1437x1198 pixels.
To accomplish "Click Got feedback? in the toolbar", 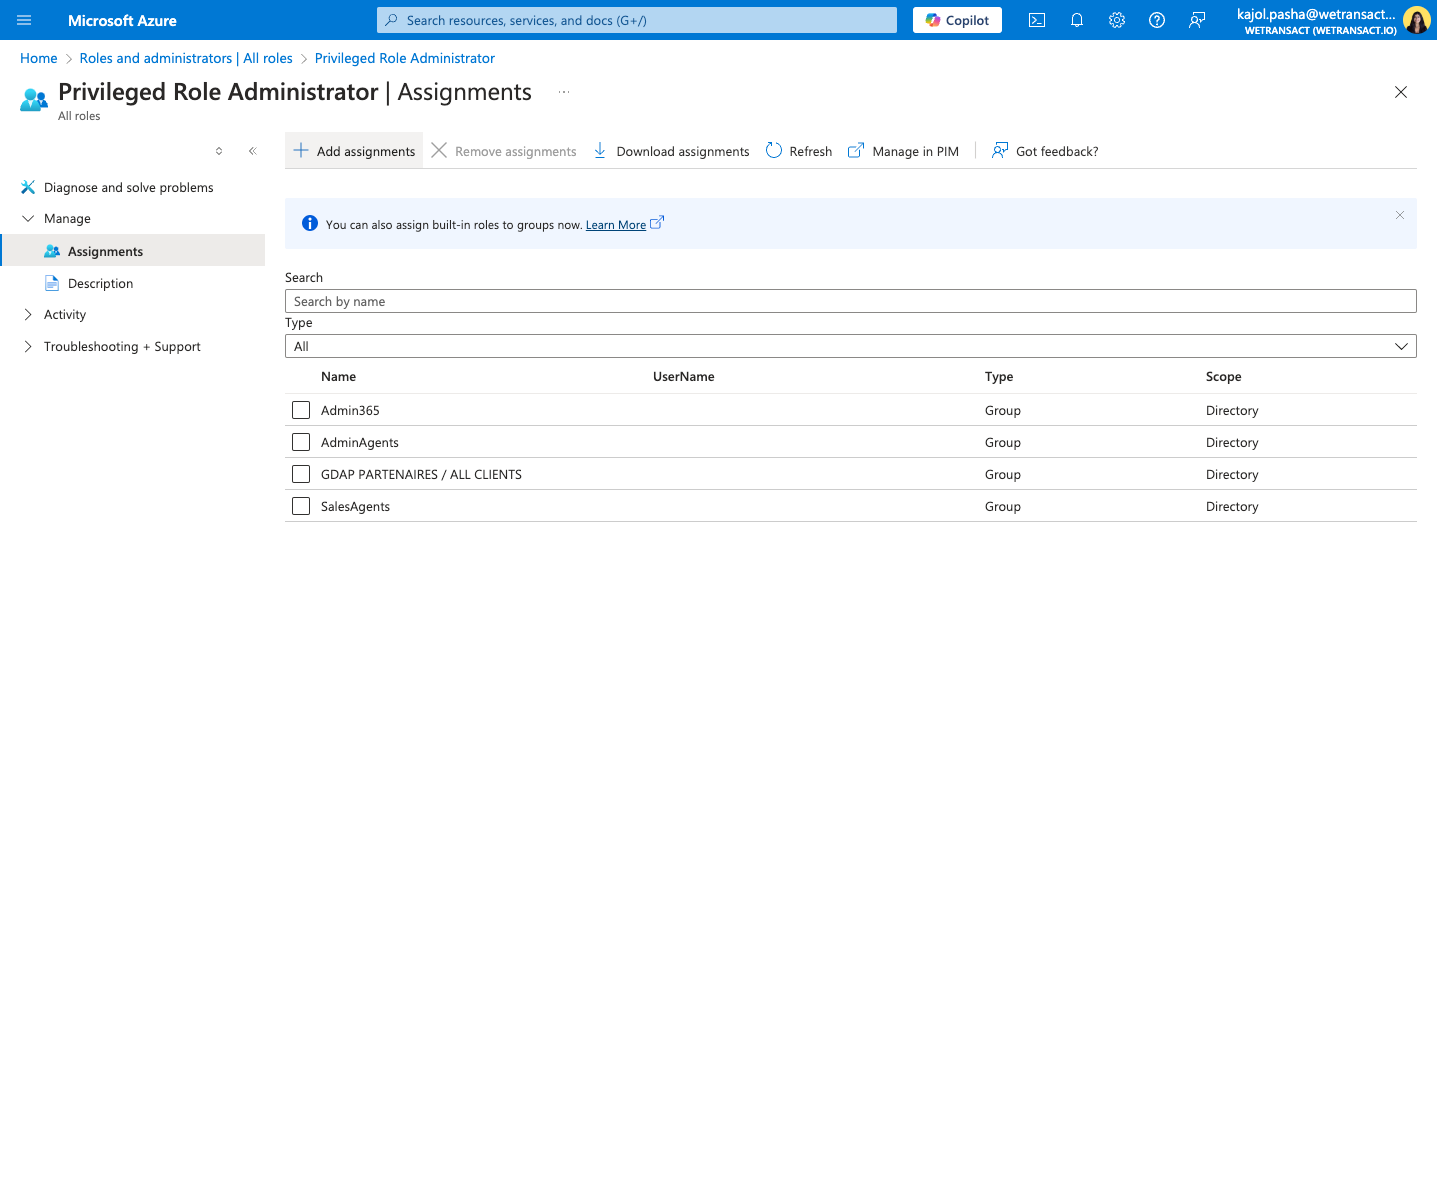I will tap(1045, 151).
